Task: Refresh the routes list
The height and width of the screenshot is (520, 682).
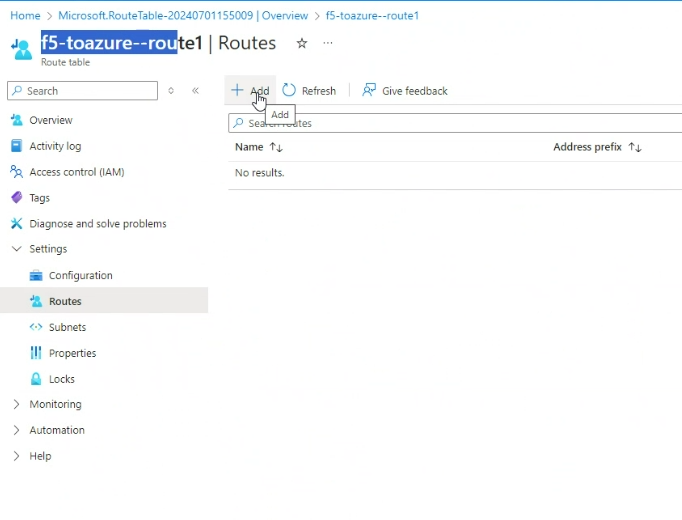Action: tap(309, 90)
